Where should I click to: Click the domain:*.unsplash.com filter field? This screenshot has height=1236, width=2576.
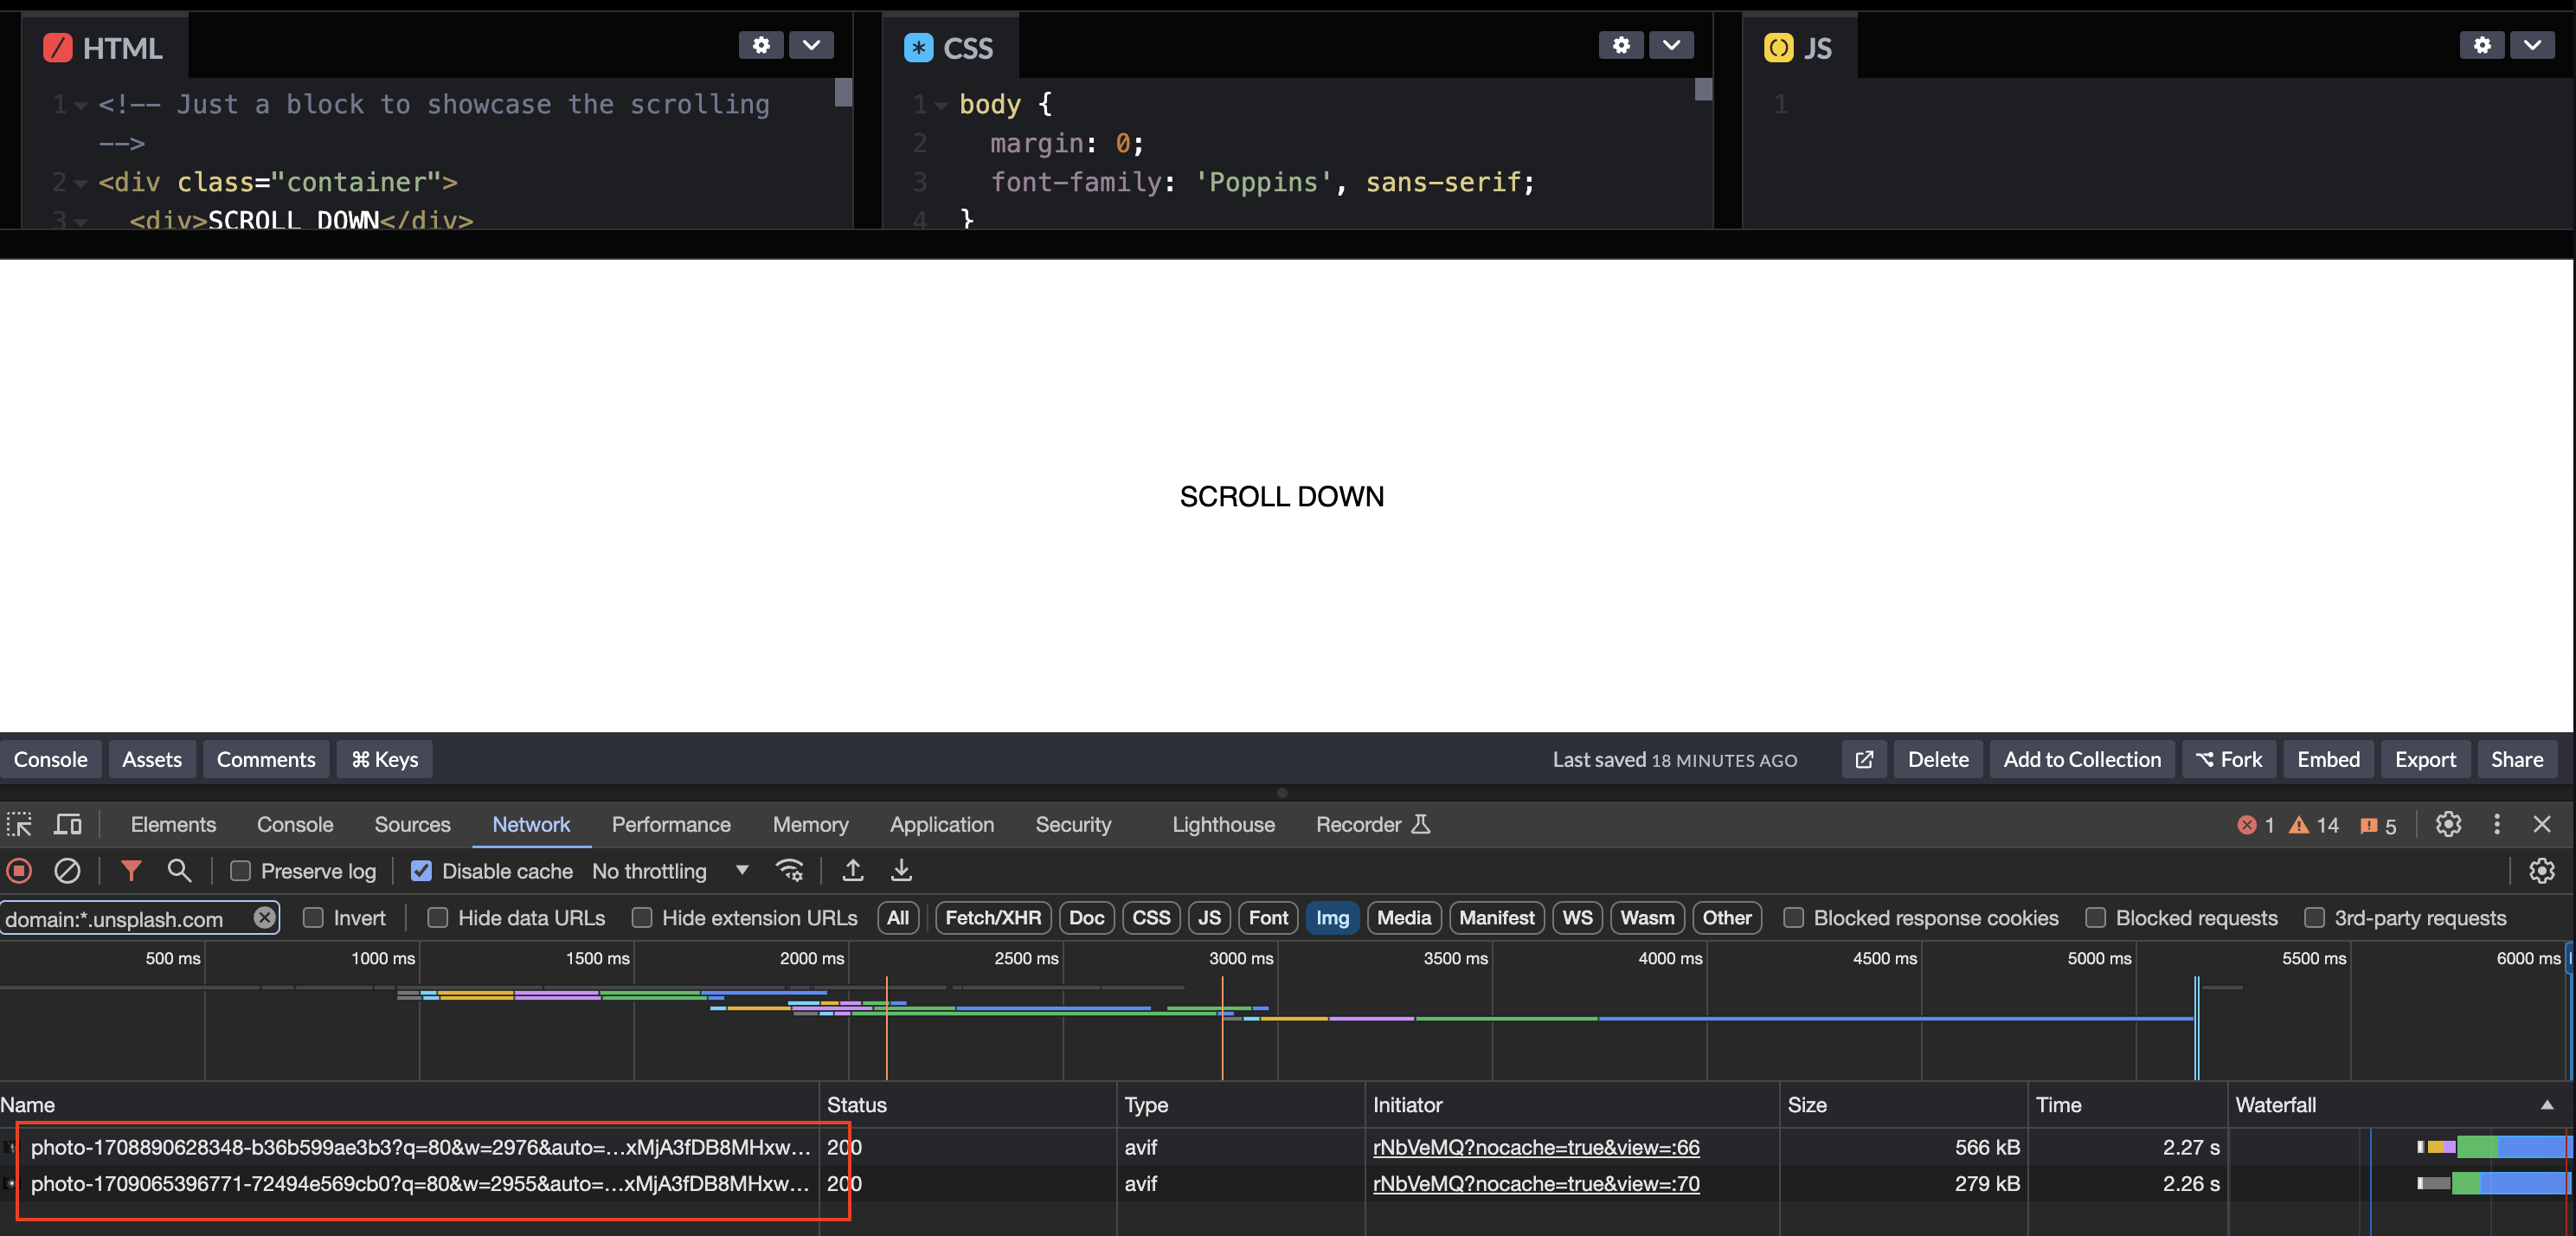coord(125,919)
